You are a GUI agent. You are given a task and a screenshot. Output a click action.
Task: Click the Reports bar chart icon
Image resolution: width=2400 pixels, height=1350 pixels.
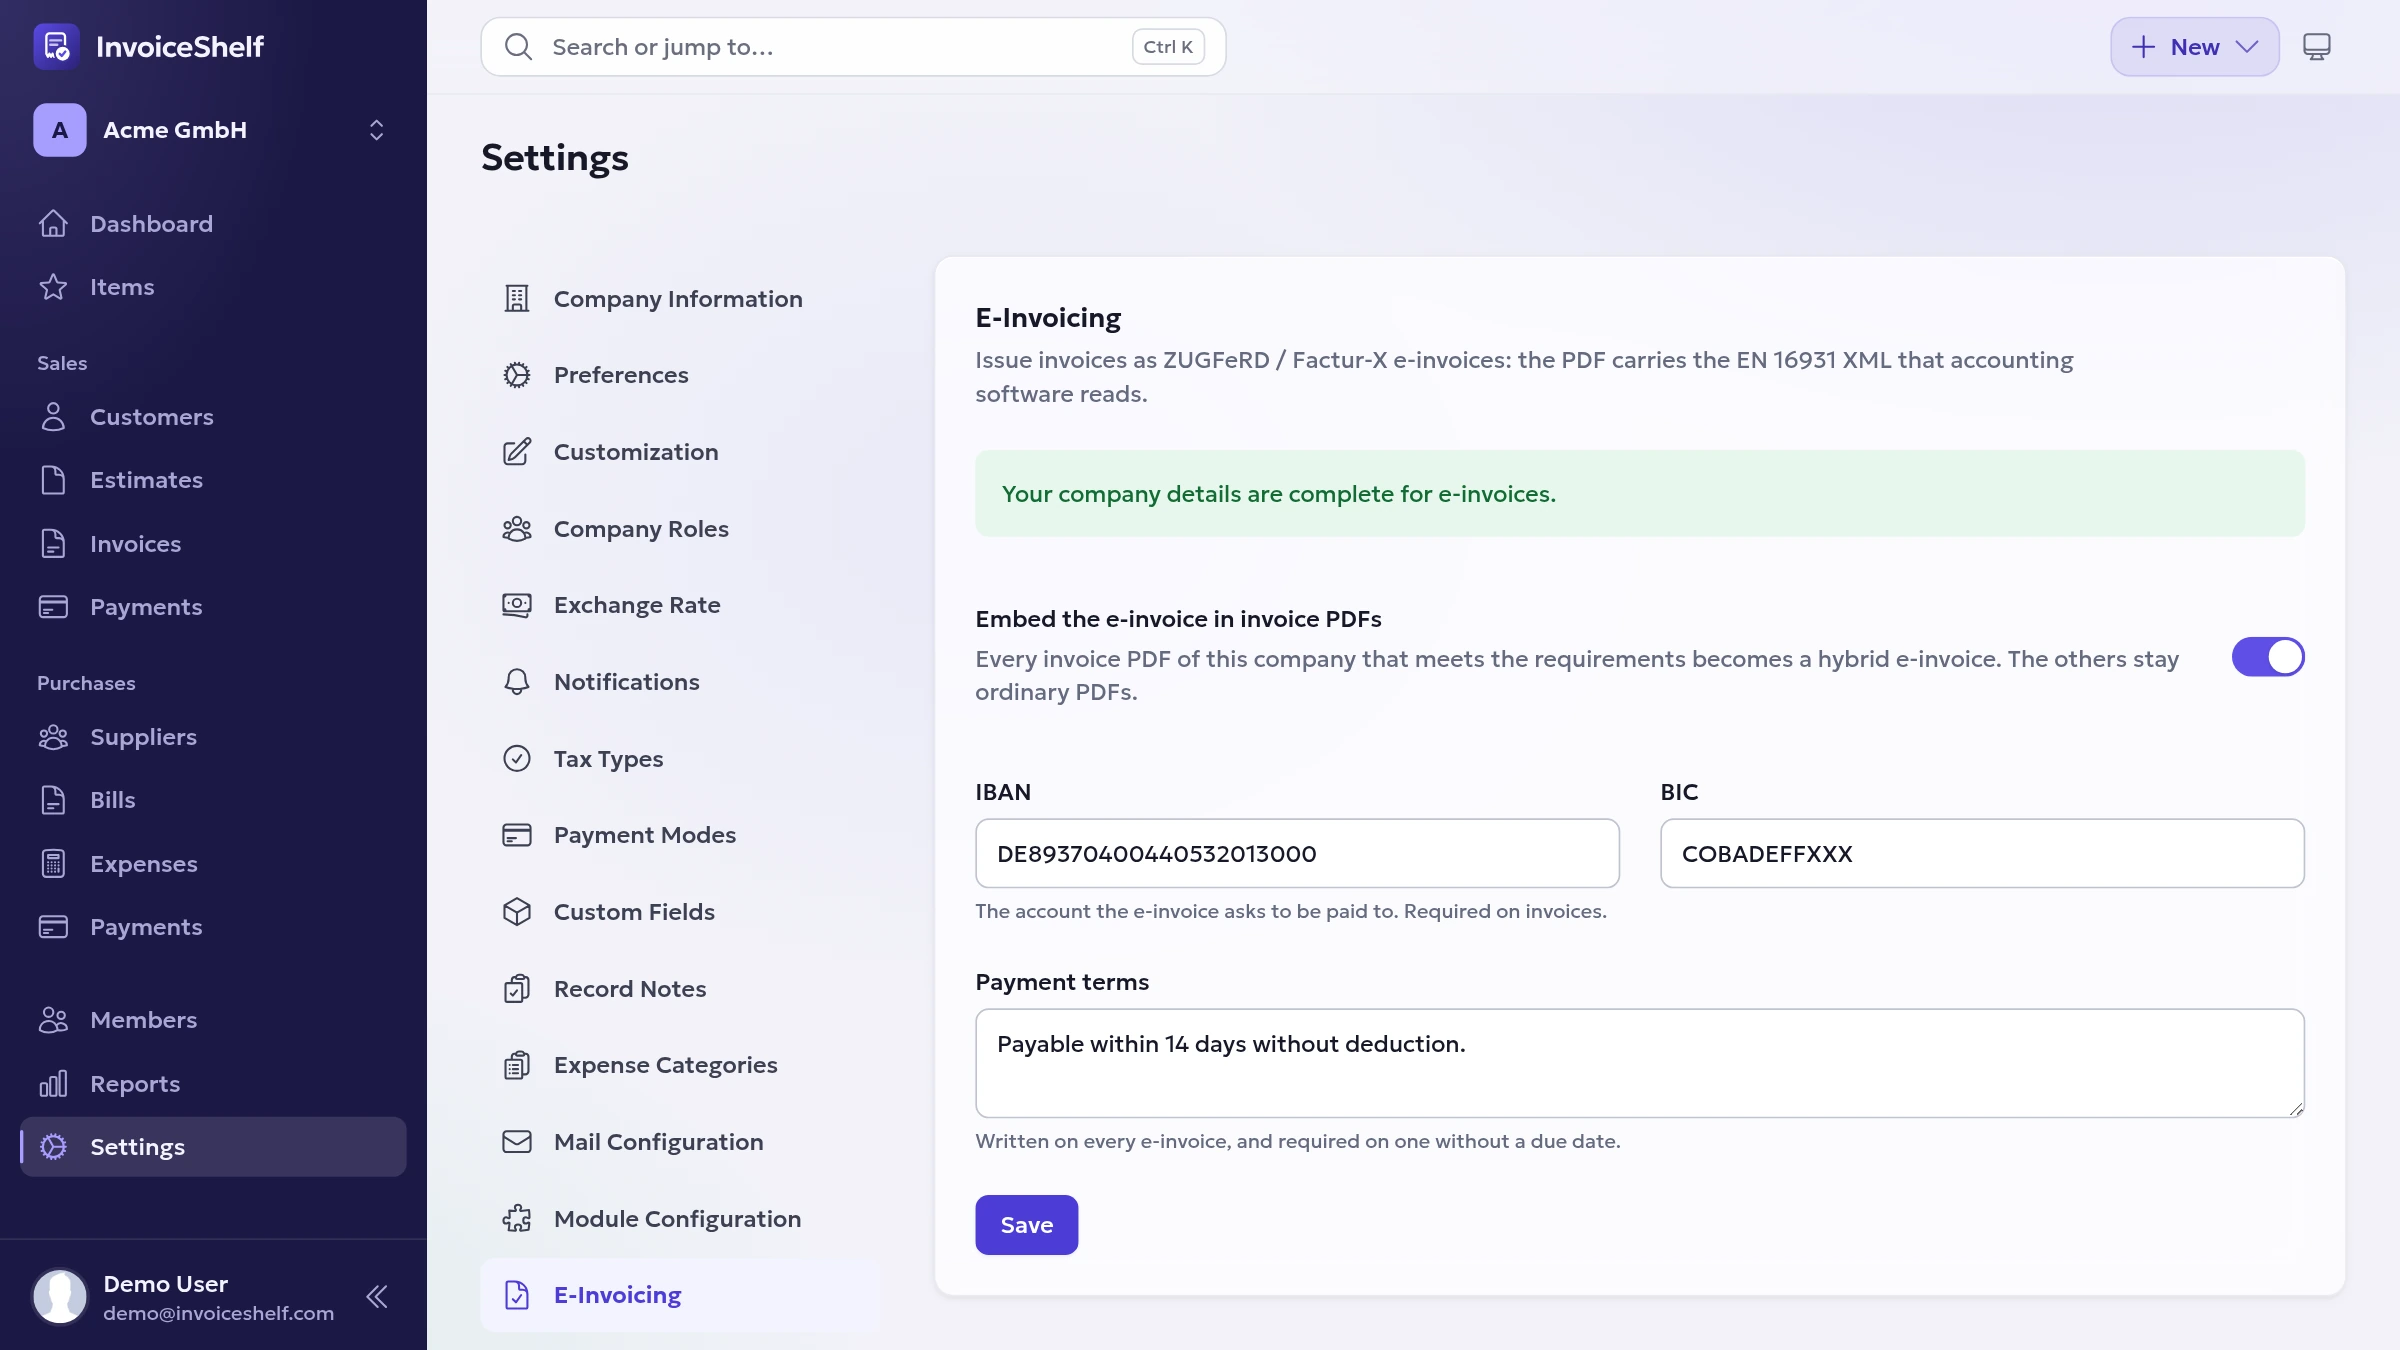[x=53, y=1084]
